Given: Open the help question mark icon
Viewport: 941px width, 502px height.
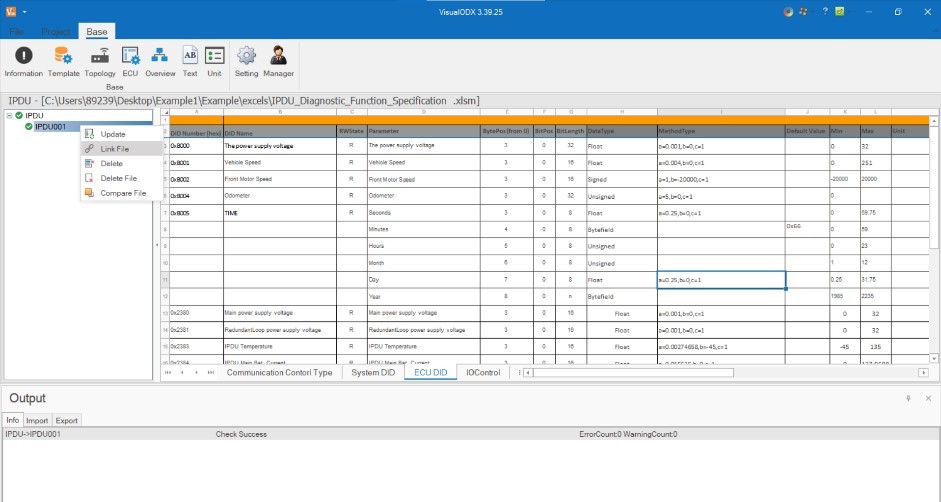Looking at the screenshot, I should tap(825, 11).
